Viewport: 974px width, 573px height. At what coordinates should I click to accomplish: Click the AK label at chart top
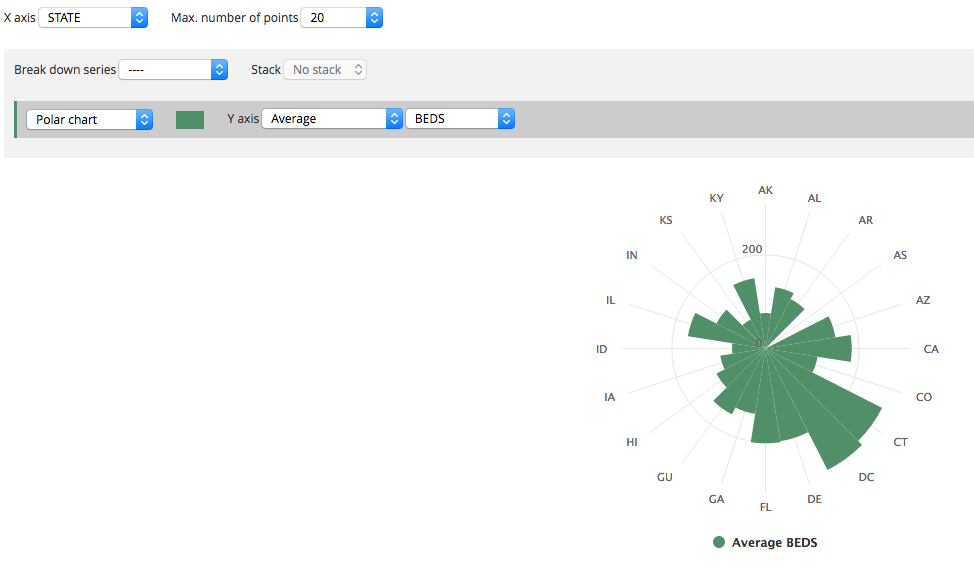coord(766,190)
